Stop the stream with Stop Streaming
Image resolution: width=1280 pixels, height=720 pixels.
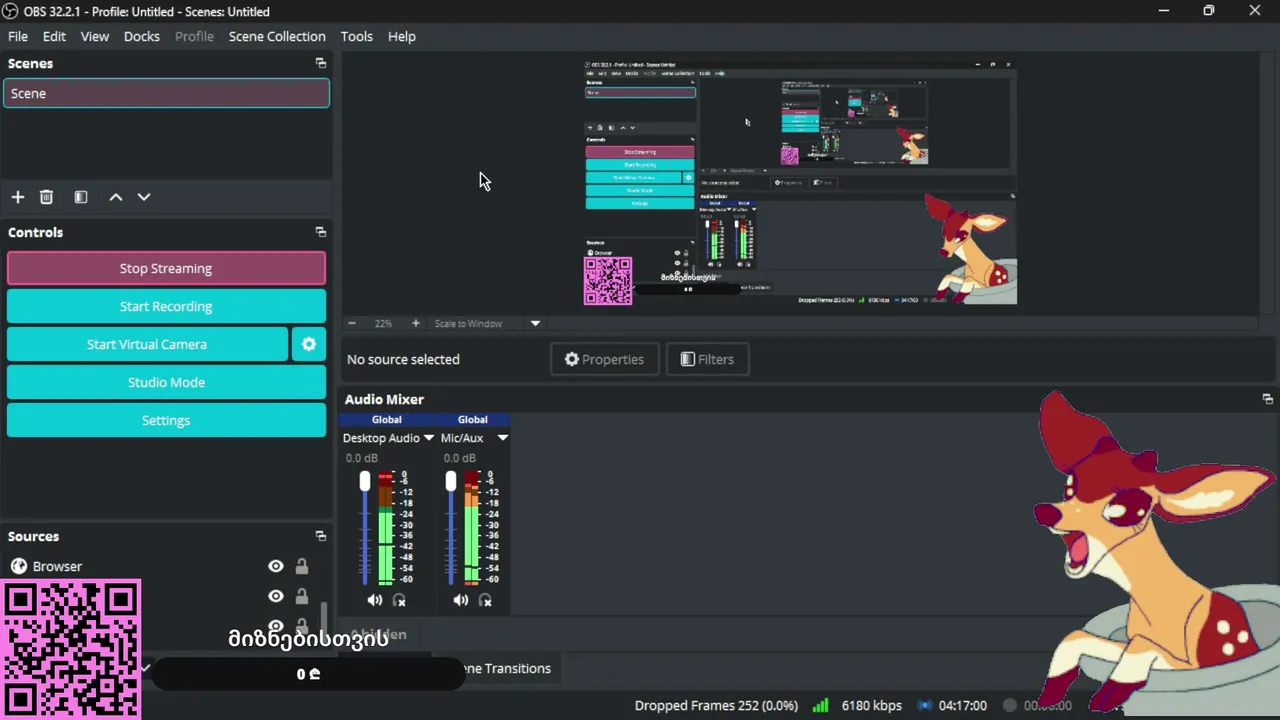click(166, 268)
